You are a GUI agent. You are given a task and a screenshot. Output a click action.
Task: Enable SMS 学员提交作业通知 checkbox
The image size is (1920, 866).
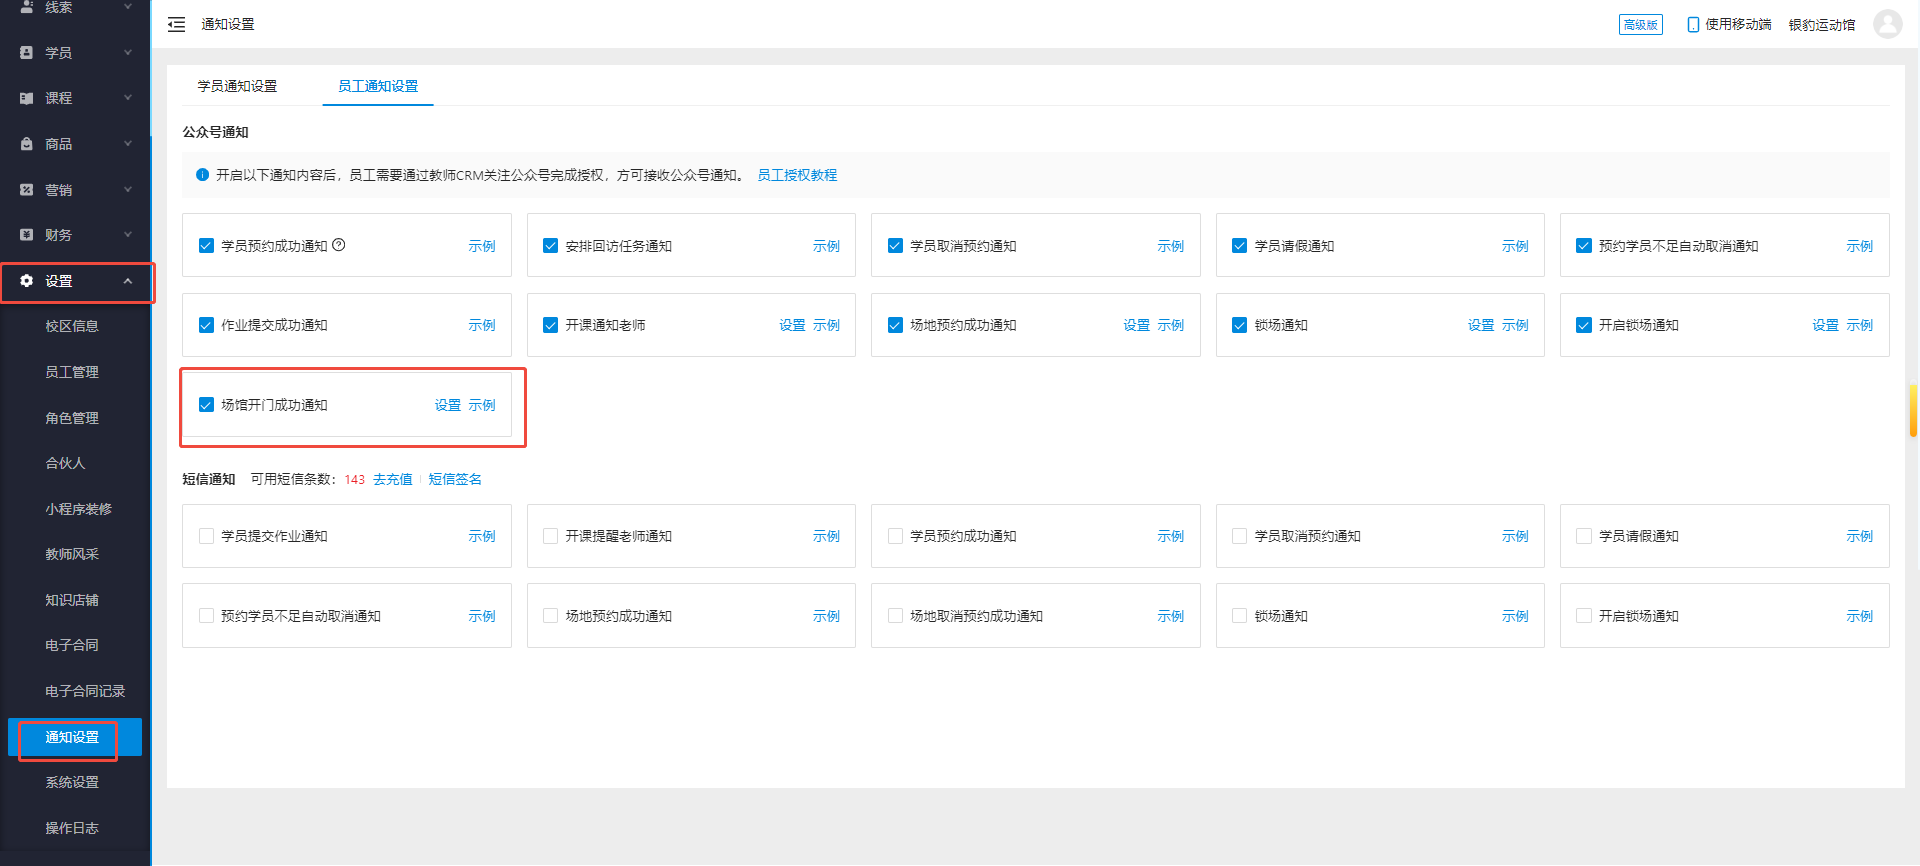coord(206,536)
